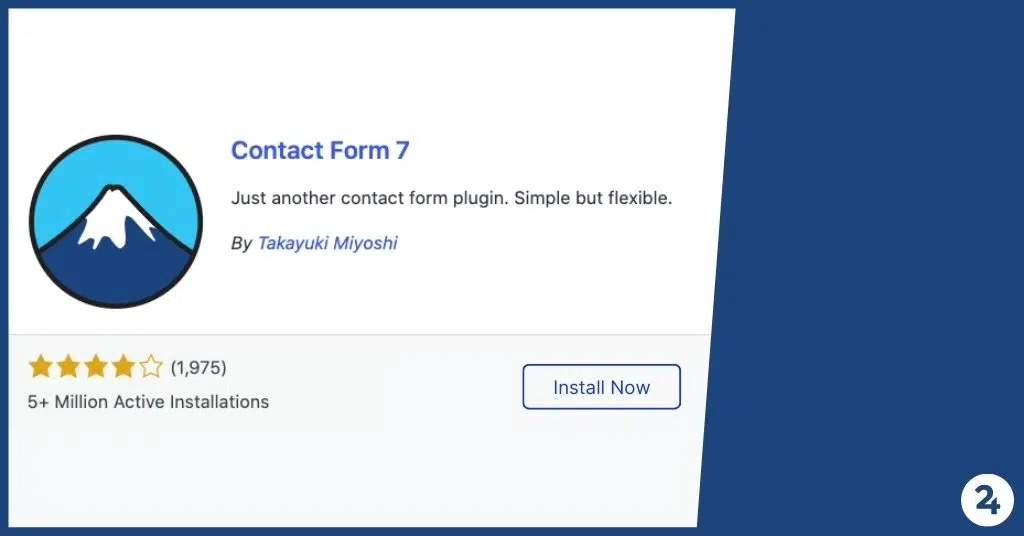Click the round 24 badge logo
This screenshot has height=536, width=1024.
tap(987, 500)
